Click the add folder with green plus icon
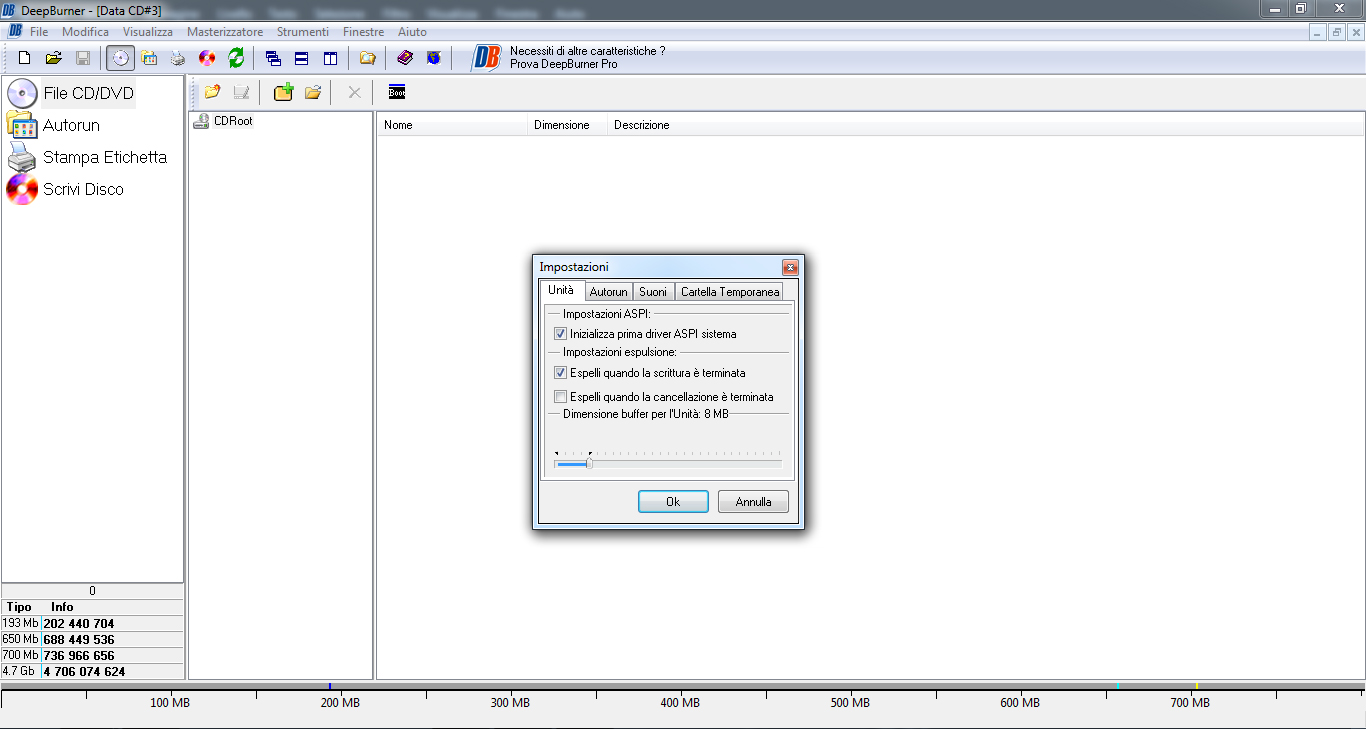This screenshot has height=729, width=1366. pos(283,93)
